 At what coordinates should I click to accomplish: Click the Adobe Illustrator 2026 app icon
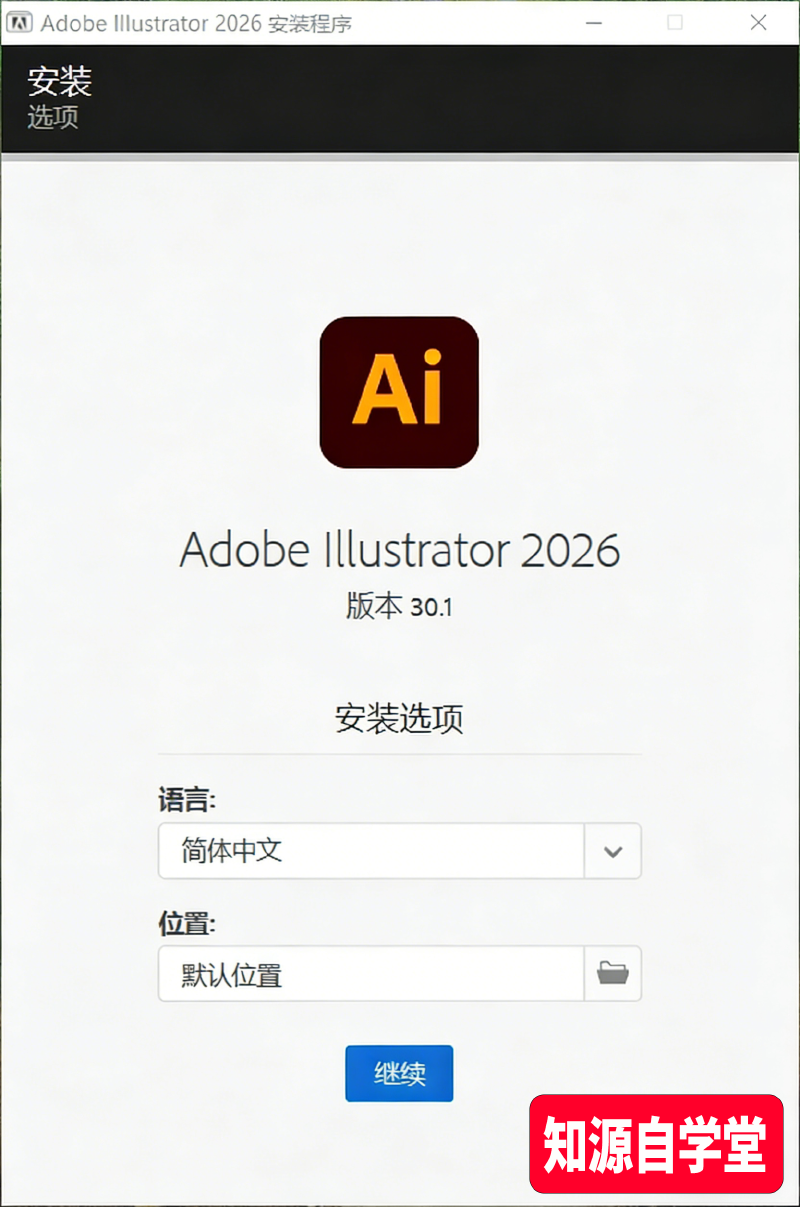[x=399, y=392]
